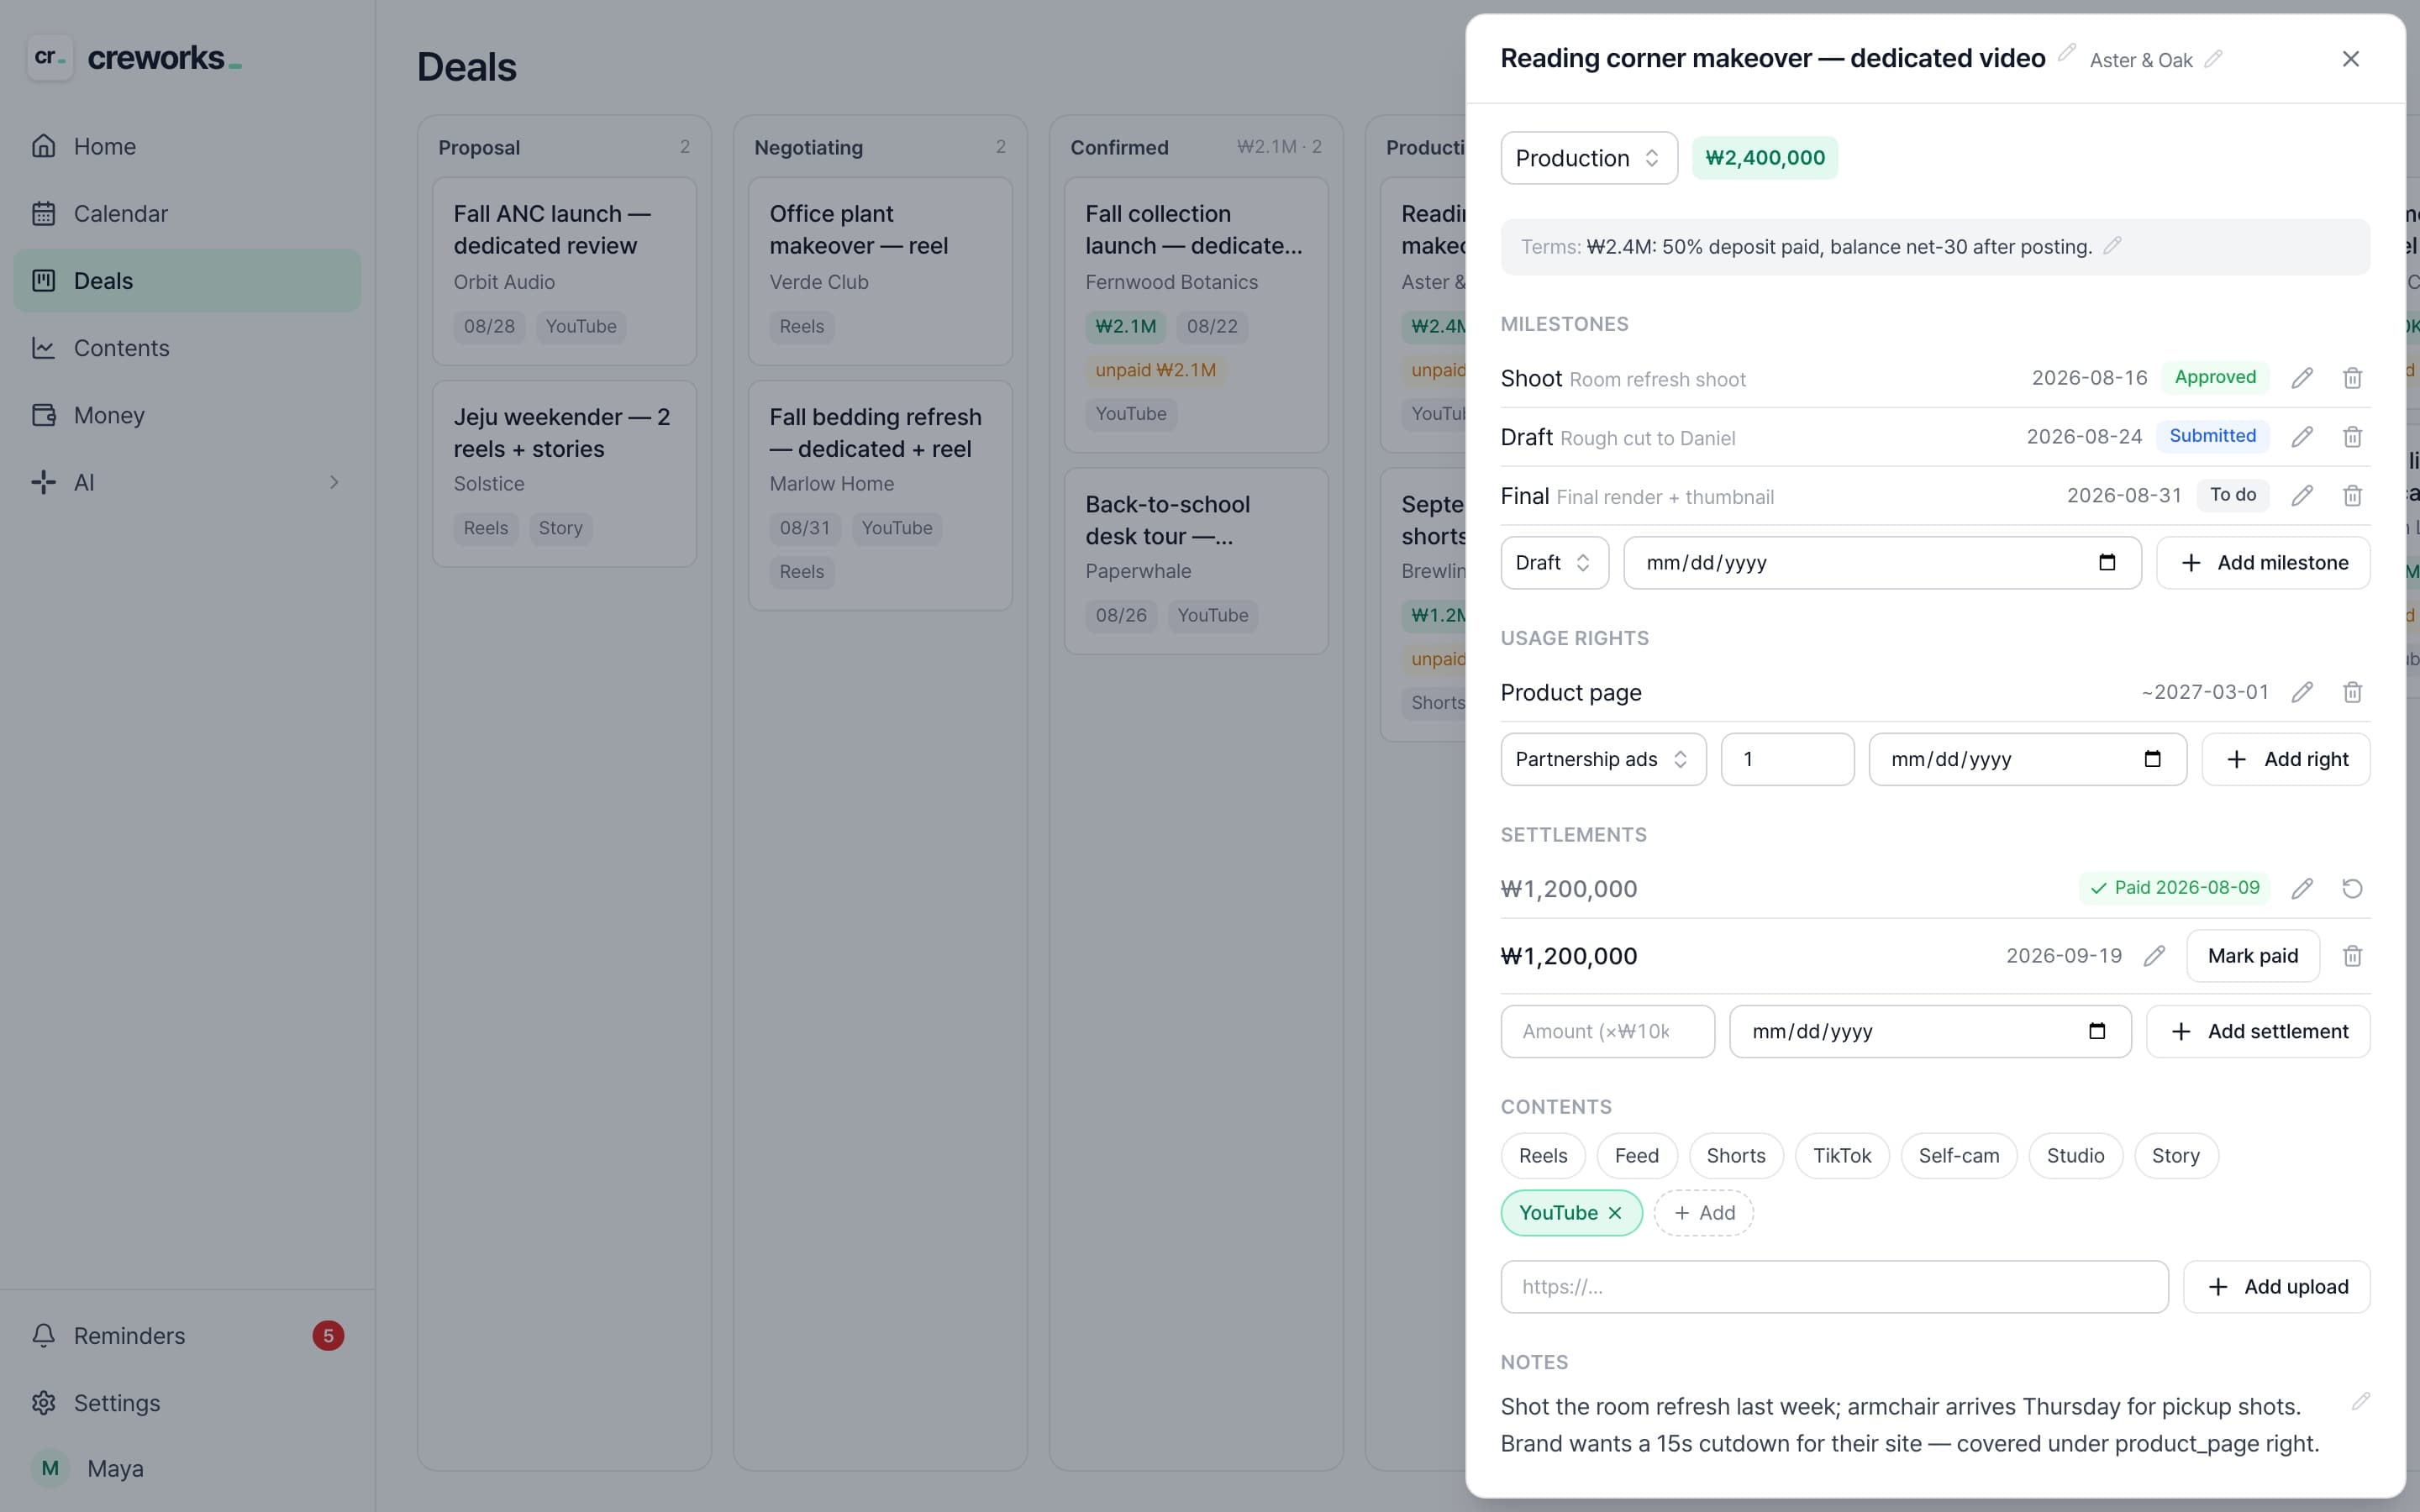Edit the Notes section
2420x1512 pixels.
(x=2361, y=1401)
